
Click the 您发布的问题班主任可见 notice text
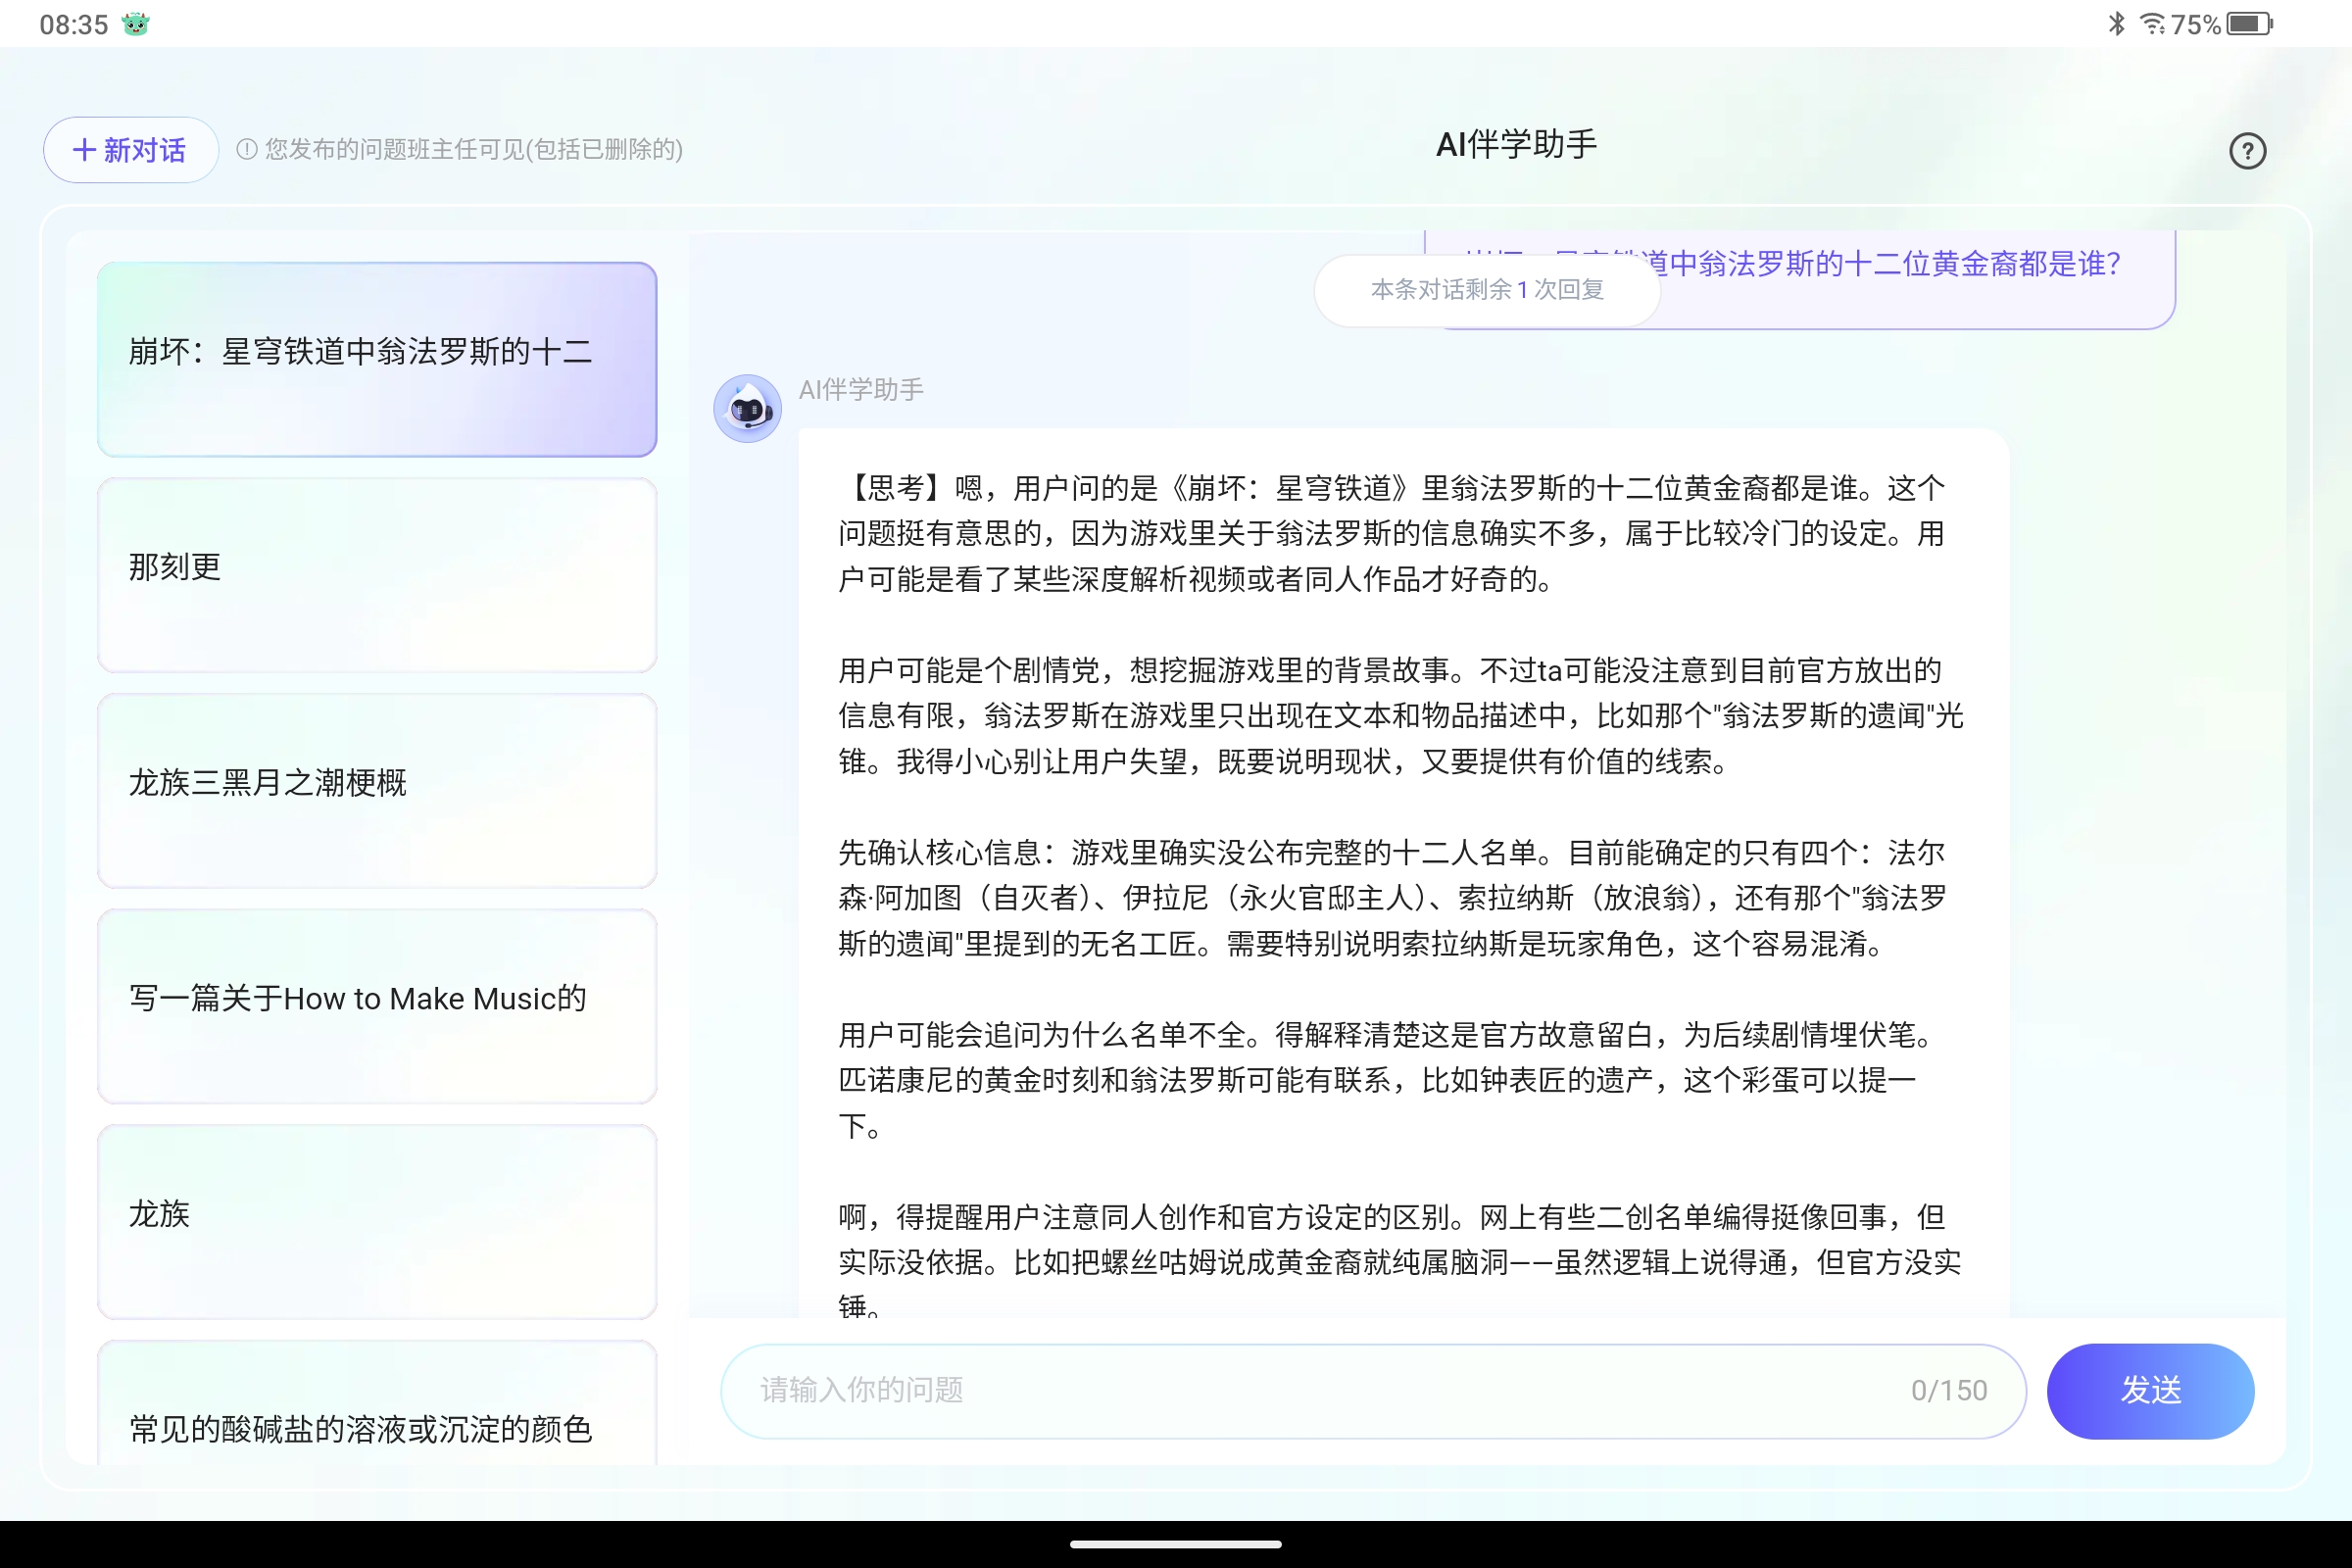[x=473, y=149]
